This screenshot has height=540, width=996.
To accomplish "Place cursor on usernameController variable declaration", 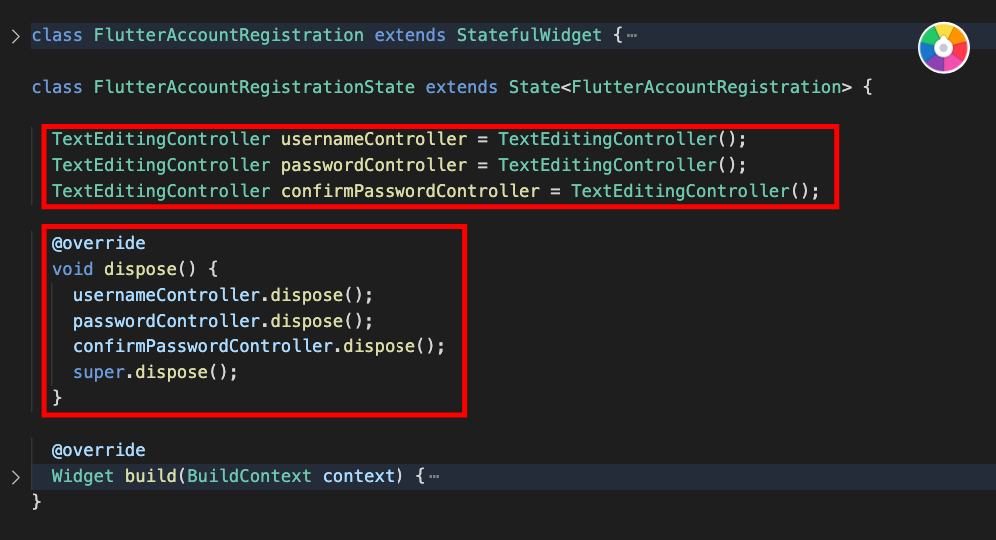I will point(373,139).
